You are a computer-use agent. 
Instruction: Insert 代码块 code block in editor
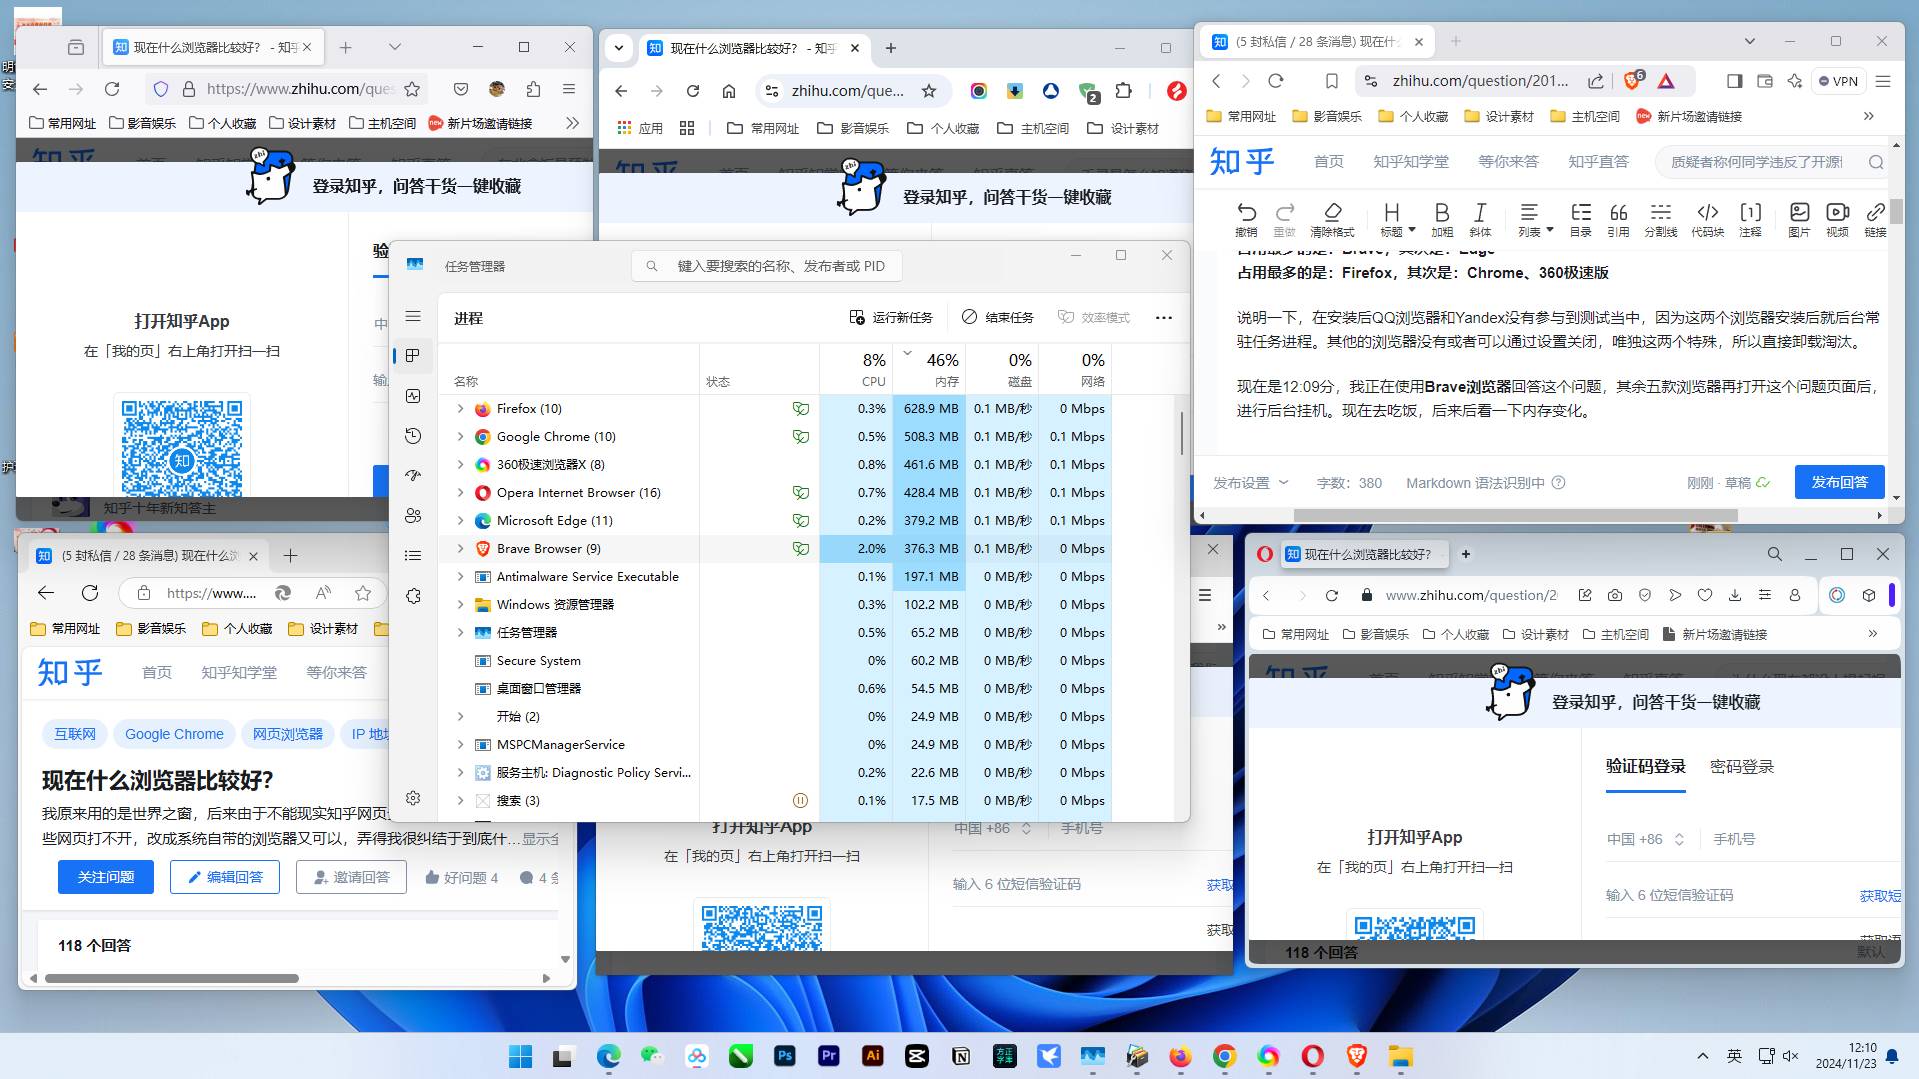click(1707, 219)
